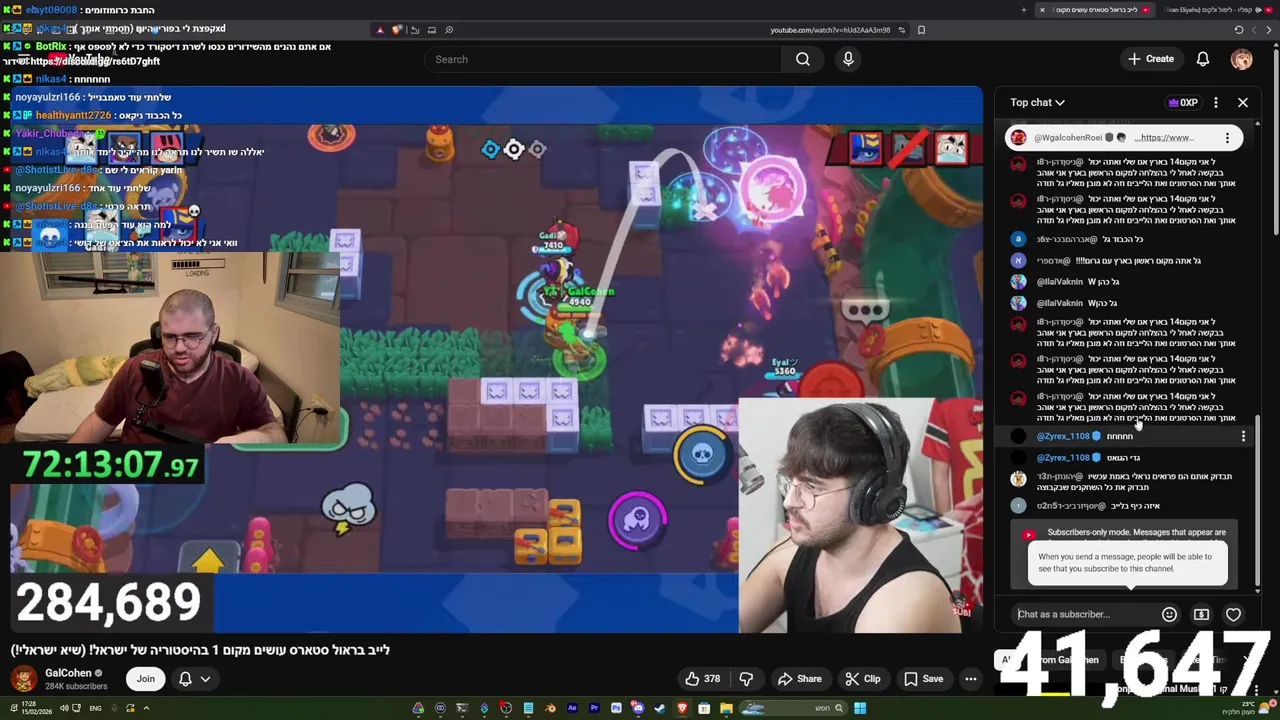Reload the page
Image resolution: width=1280 pixels, height=720 pixels.
pos(1238,30)
